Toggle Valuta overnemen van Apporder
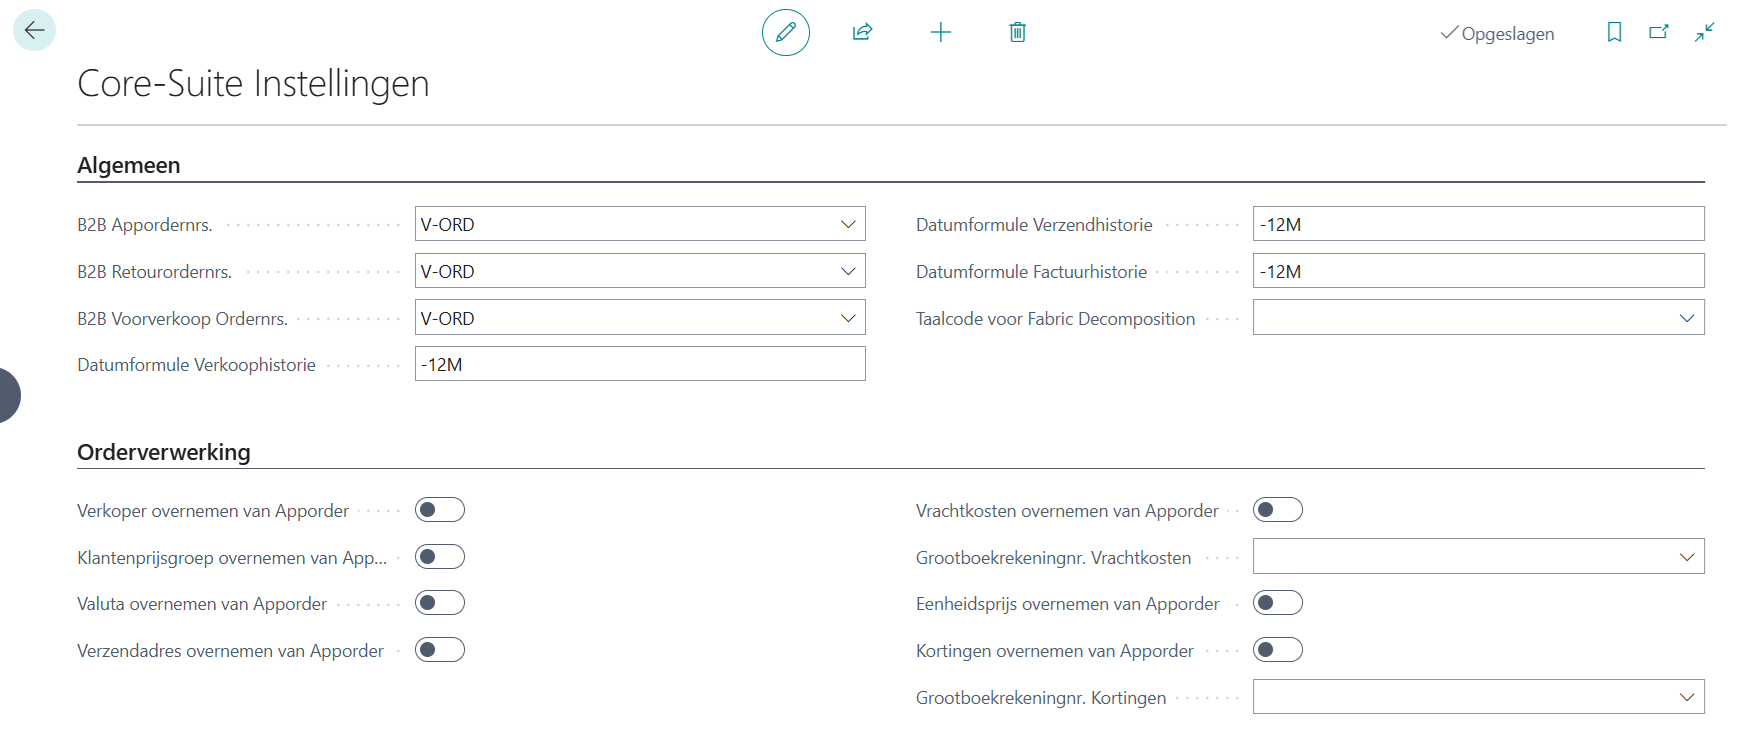 (x=440, y=603)
